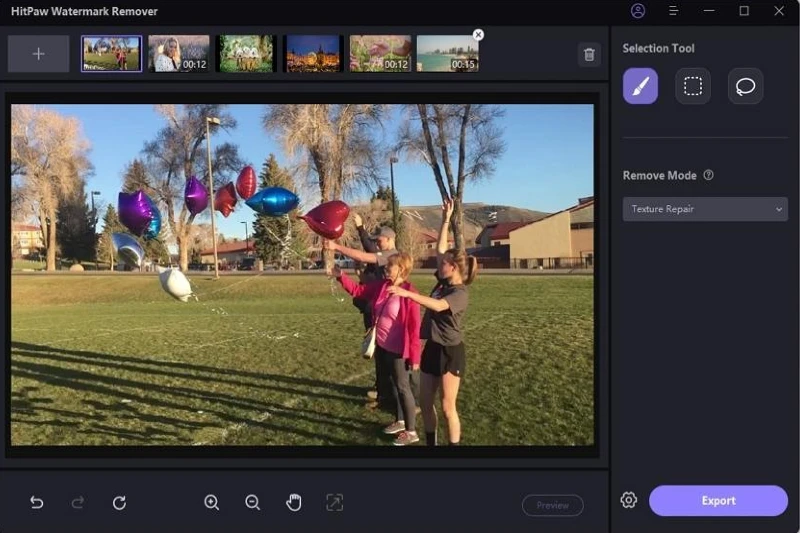Open settings with the gear icon
This screenshot has width=800, height=533.
click(x=628, y=500)
